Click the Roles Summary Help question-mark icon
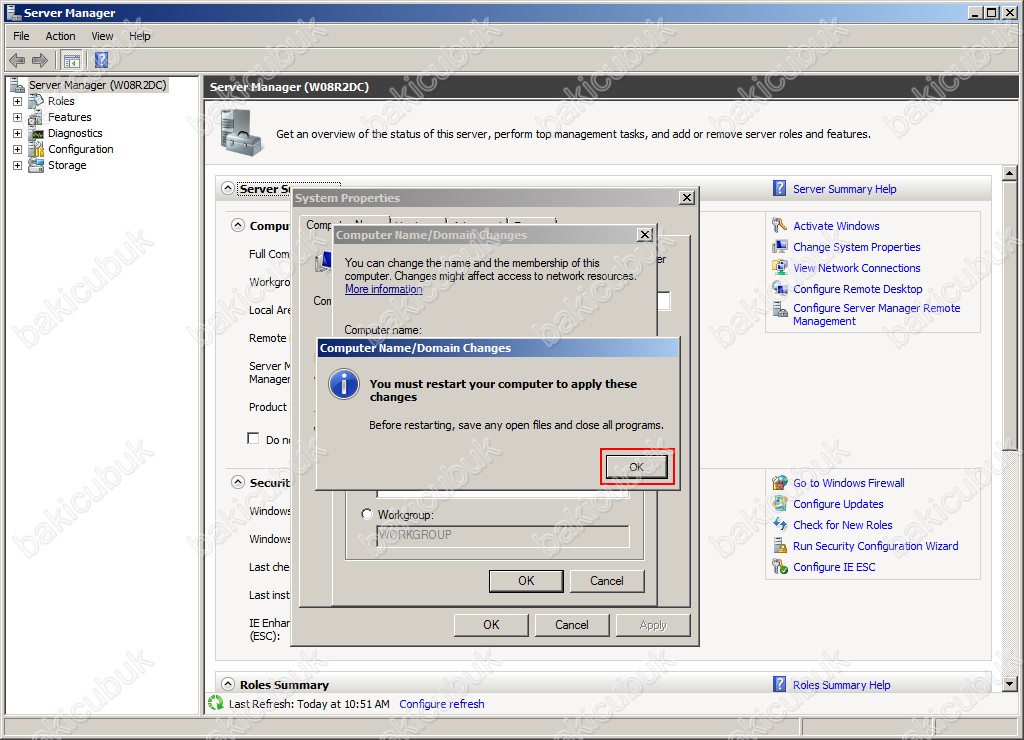1024x740 pixels. pyautogui.click(x=779, y=684)
